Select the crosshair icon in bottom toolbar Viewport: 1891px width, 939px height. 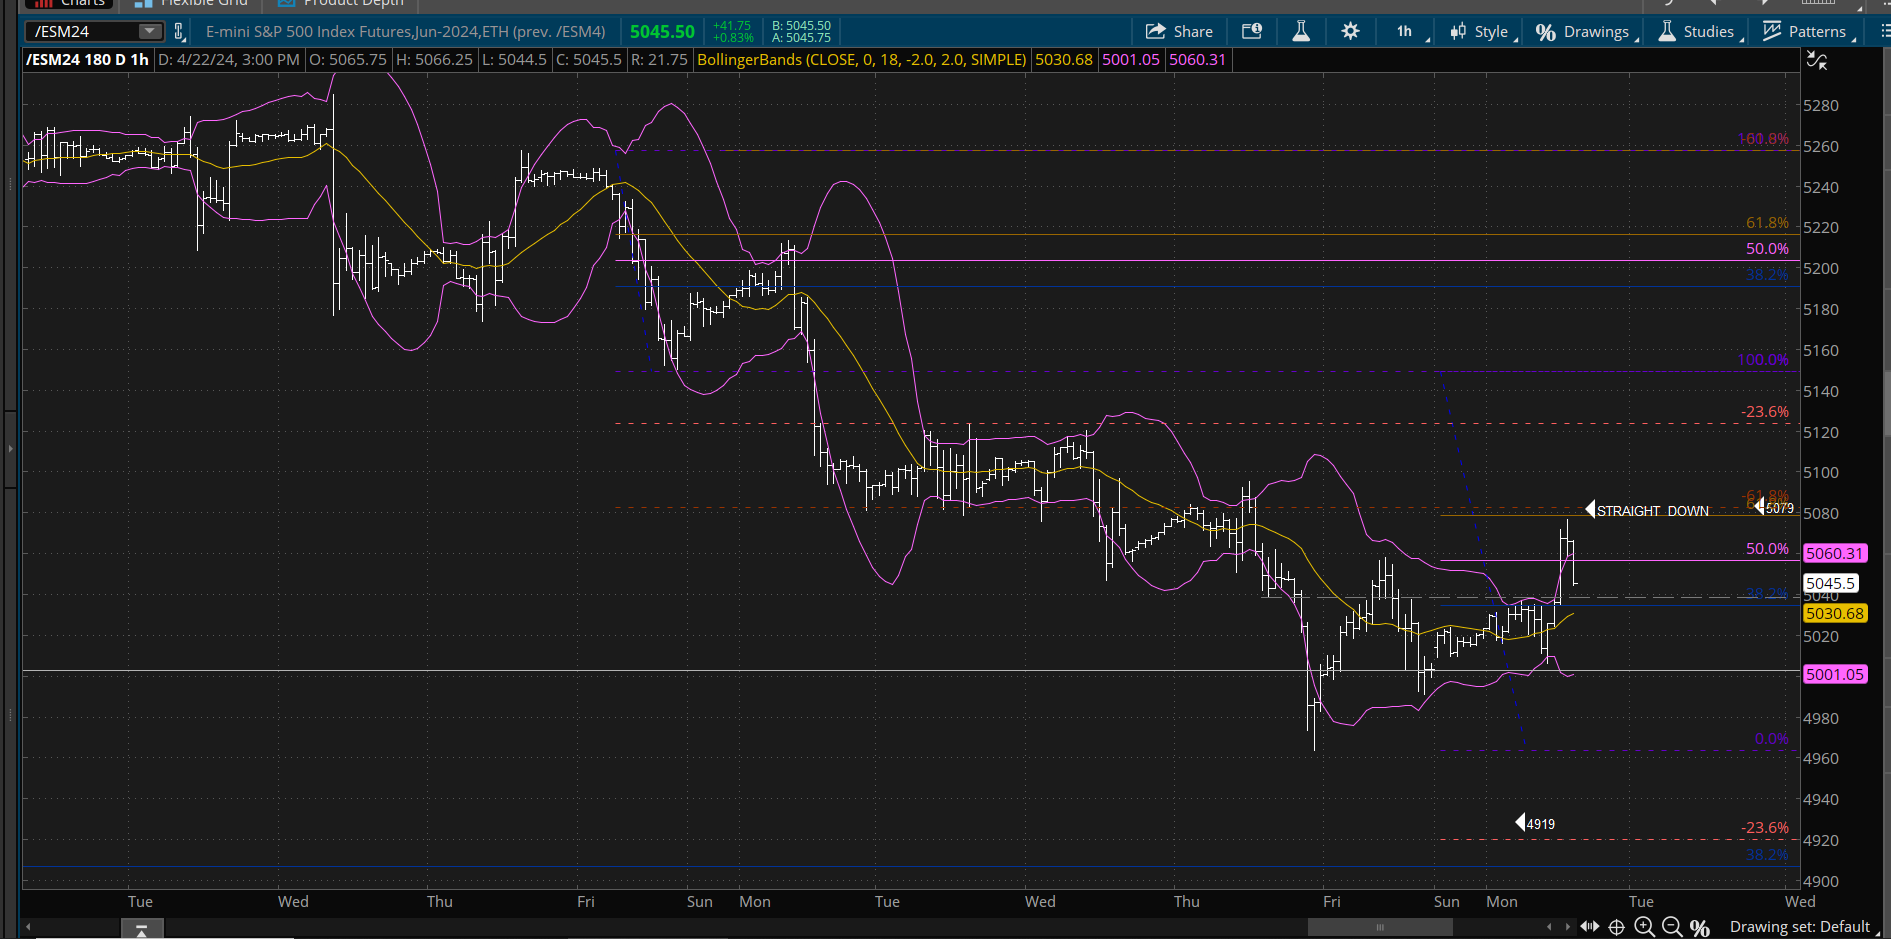pos(1616,927)
